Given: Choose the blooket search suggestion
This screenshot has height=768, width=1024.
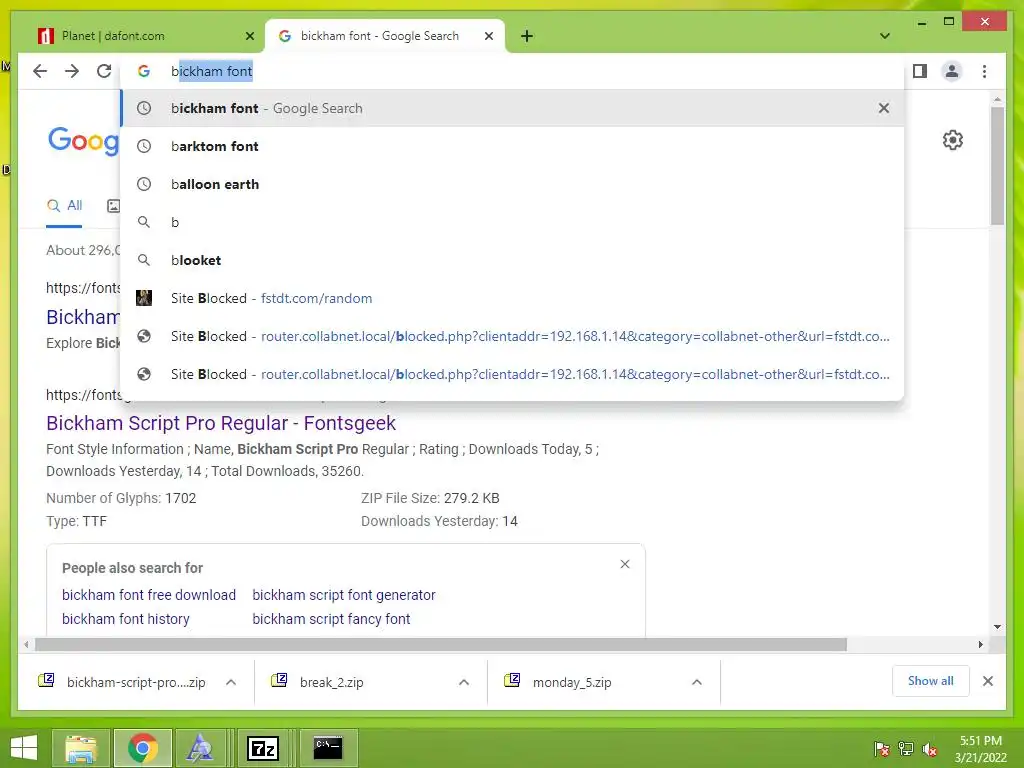Looking at the screenshot, I should [513, 260].
